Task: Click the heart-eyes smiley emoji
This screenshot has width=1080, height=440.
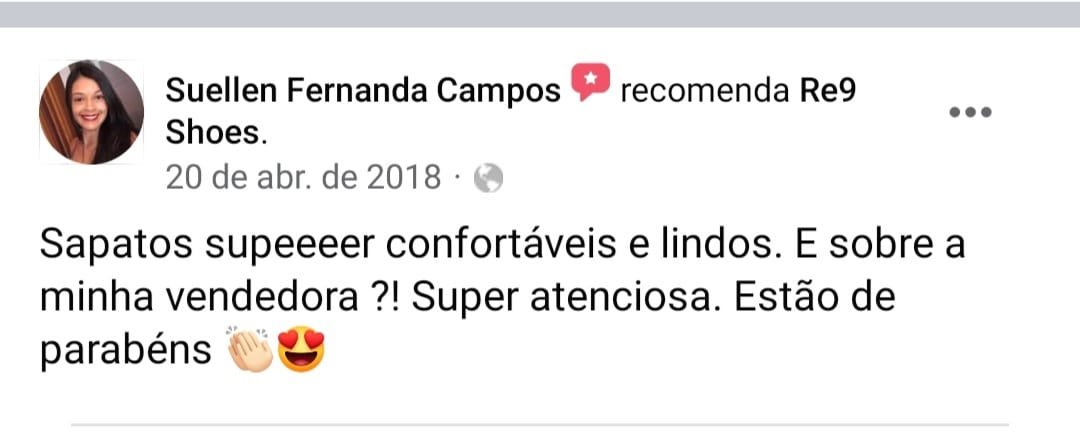Action: click(300, 350)
